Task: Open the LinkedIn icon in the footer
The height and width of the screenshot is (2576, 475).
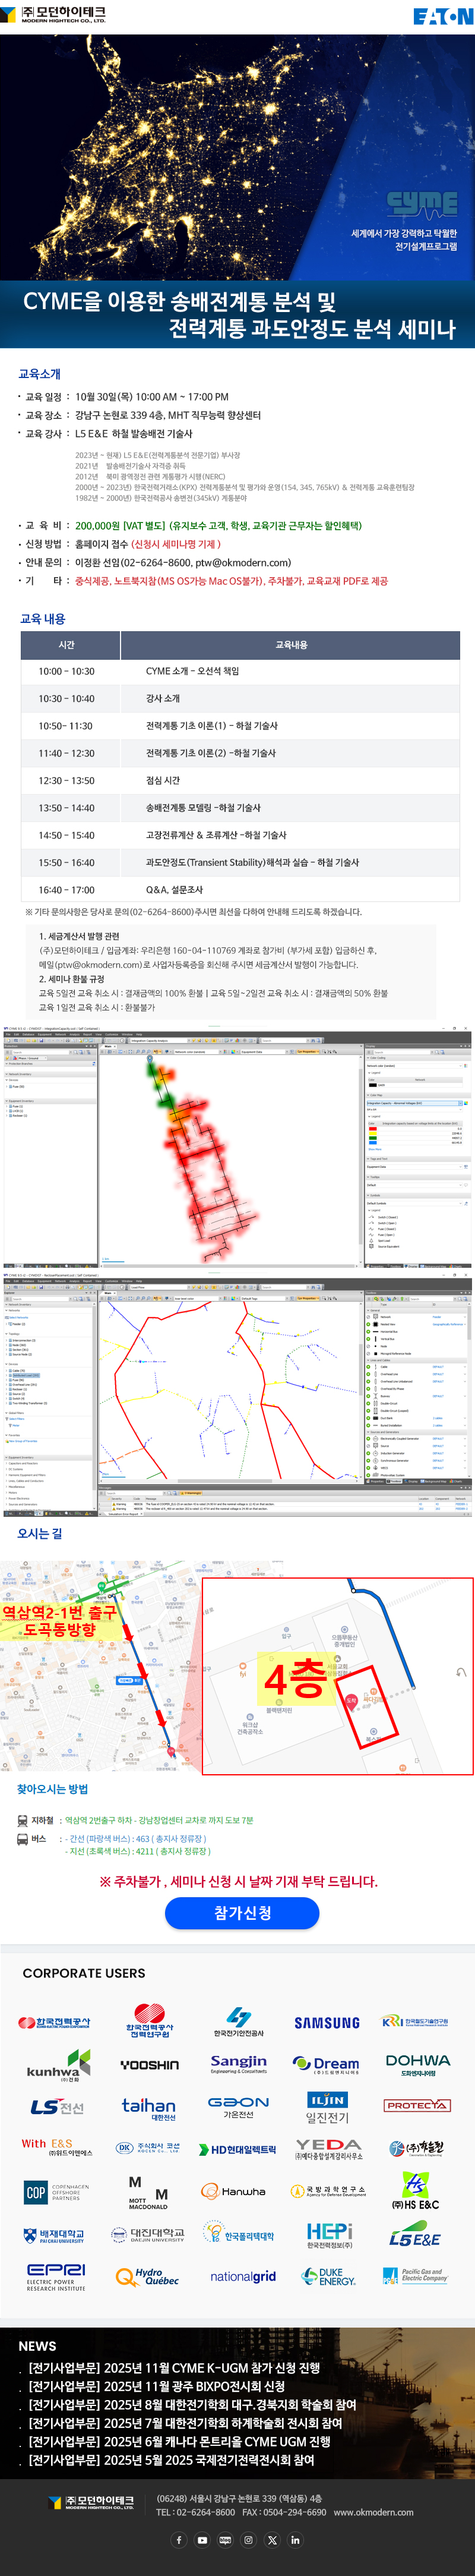Action: (295, 2539)
